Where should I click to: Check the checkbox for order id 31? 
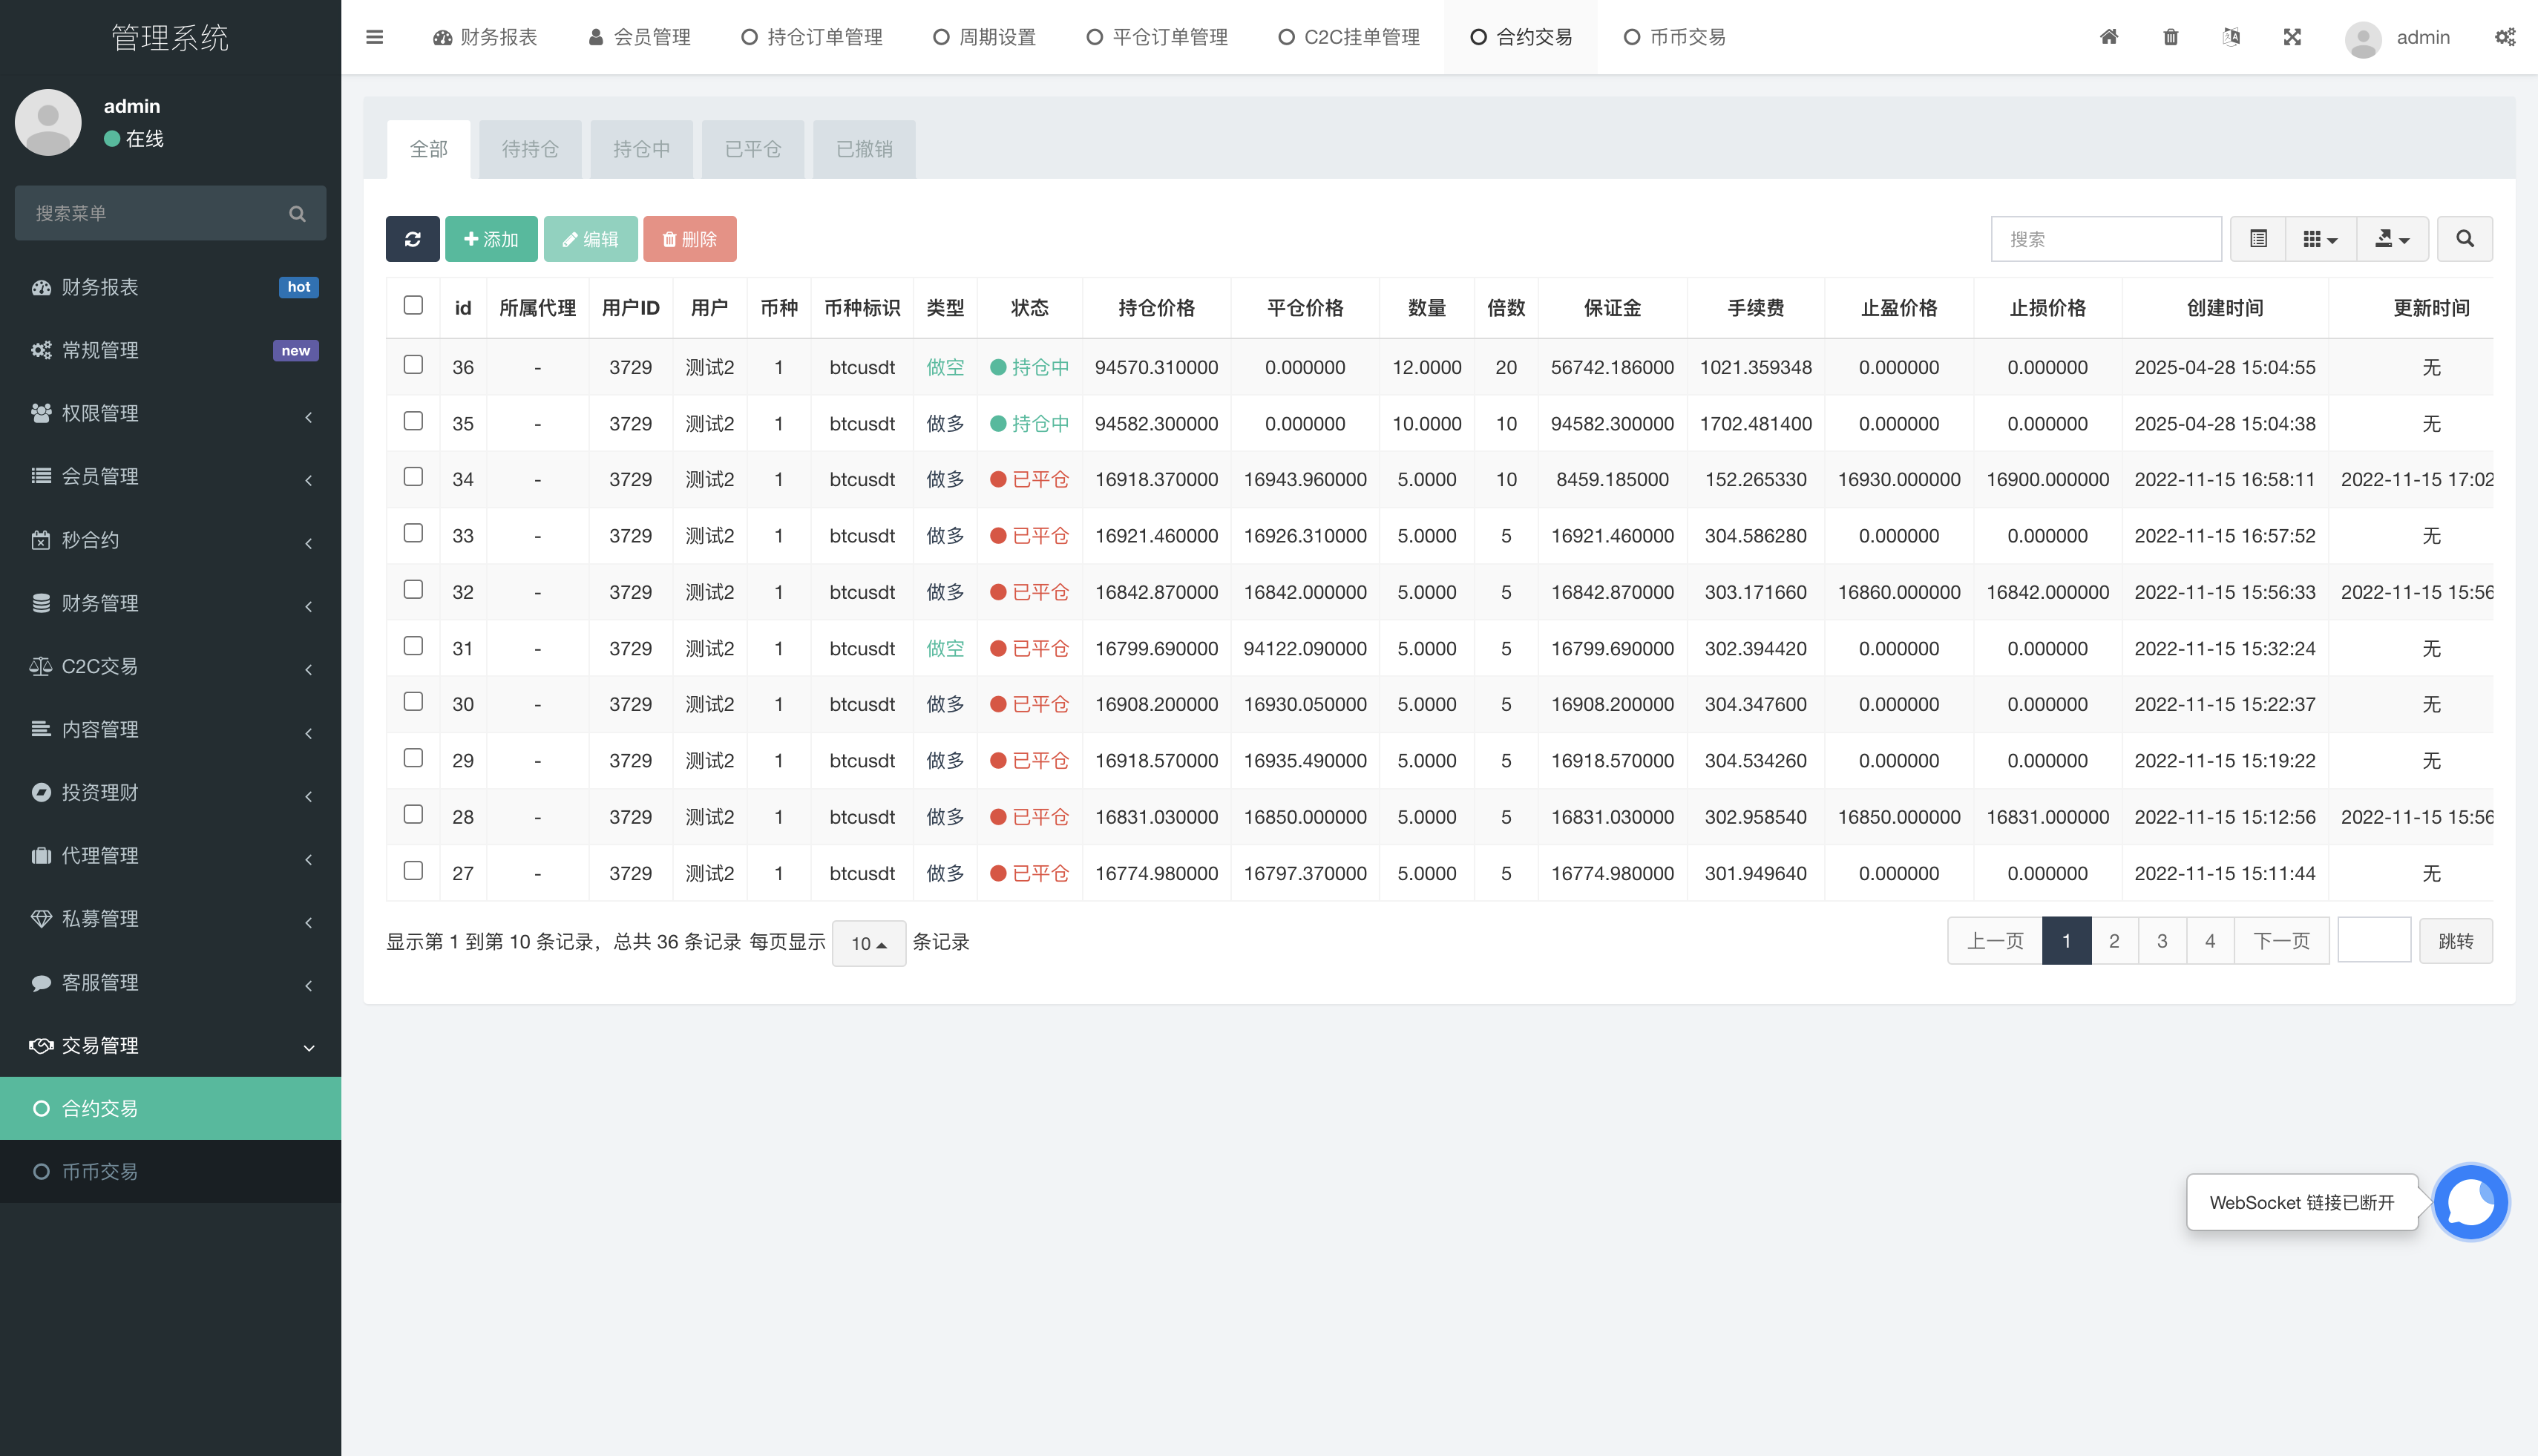413,646
